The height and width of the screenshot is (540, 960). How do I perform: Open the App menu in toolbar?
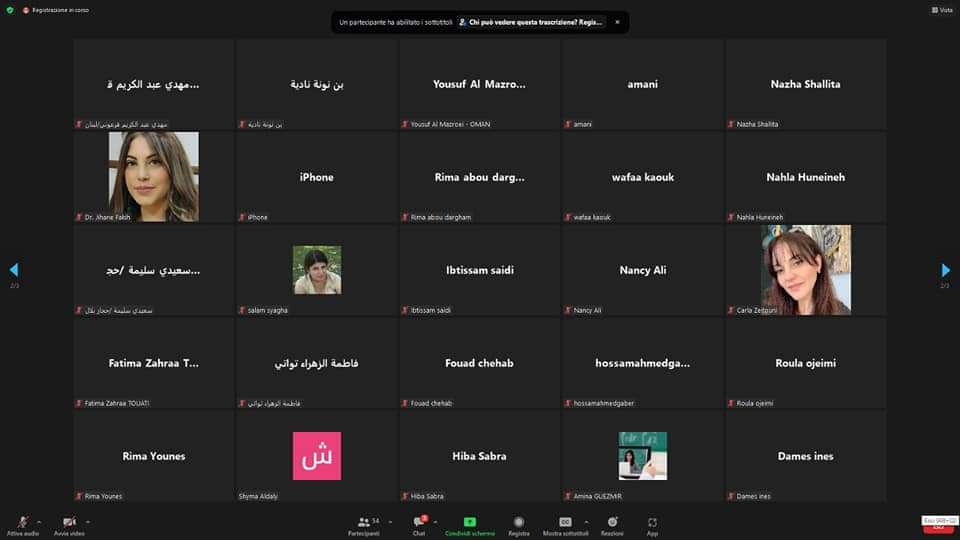(652, 525)
